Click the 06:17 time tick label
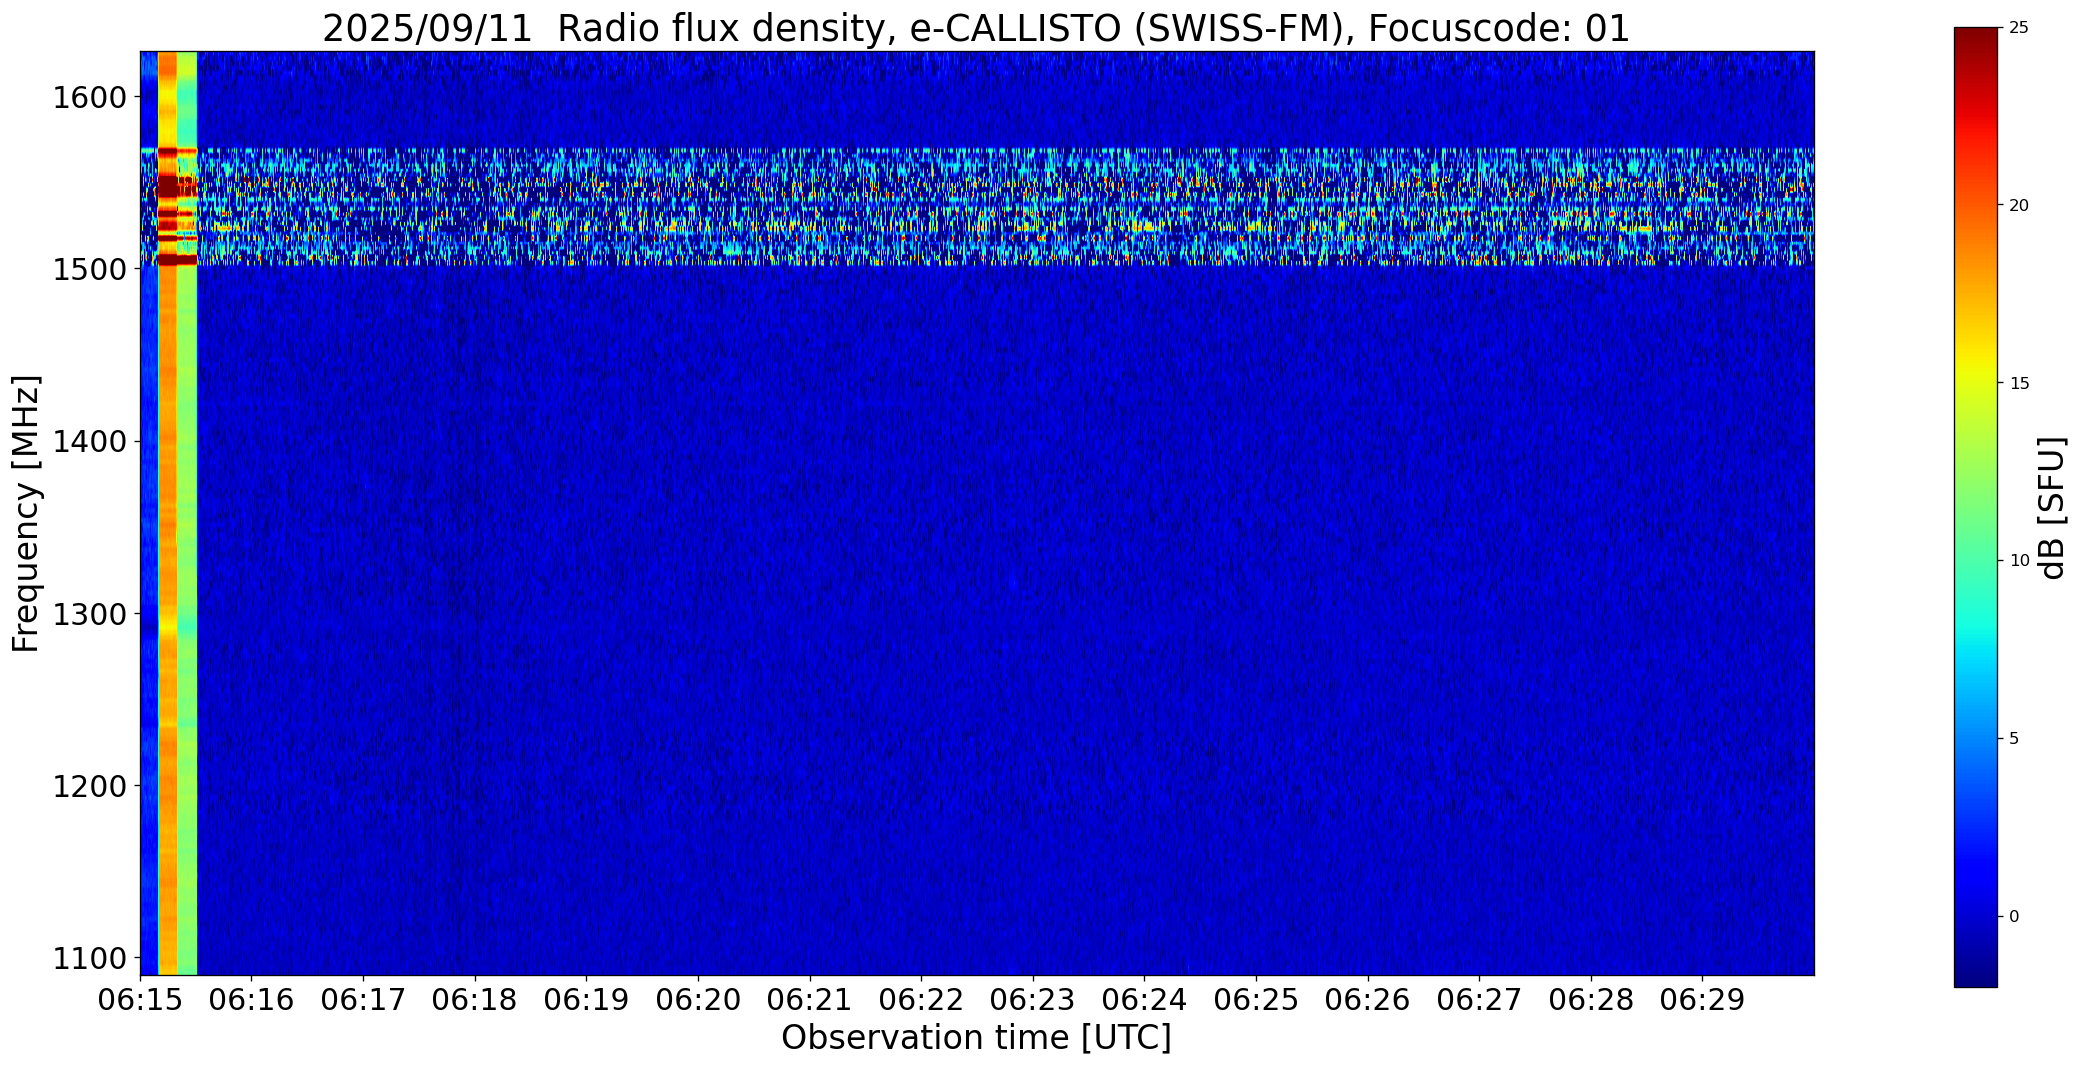 [x=363, y=1000]
